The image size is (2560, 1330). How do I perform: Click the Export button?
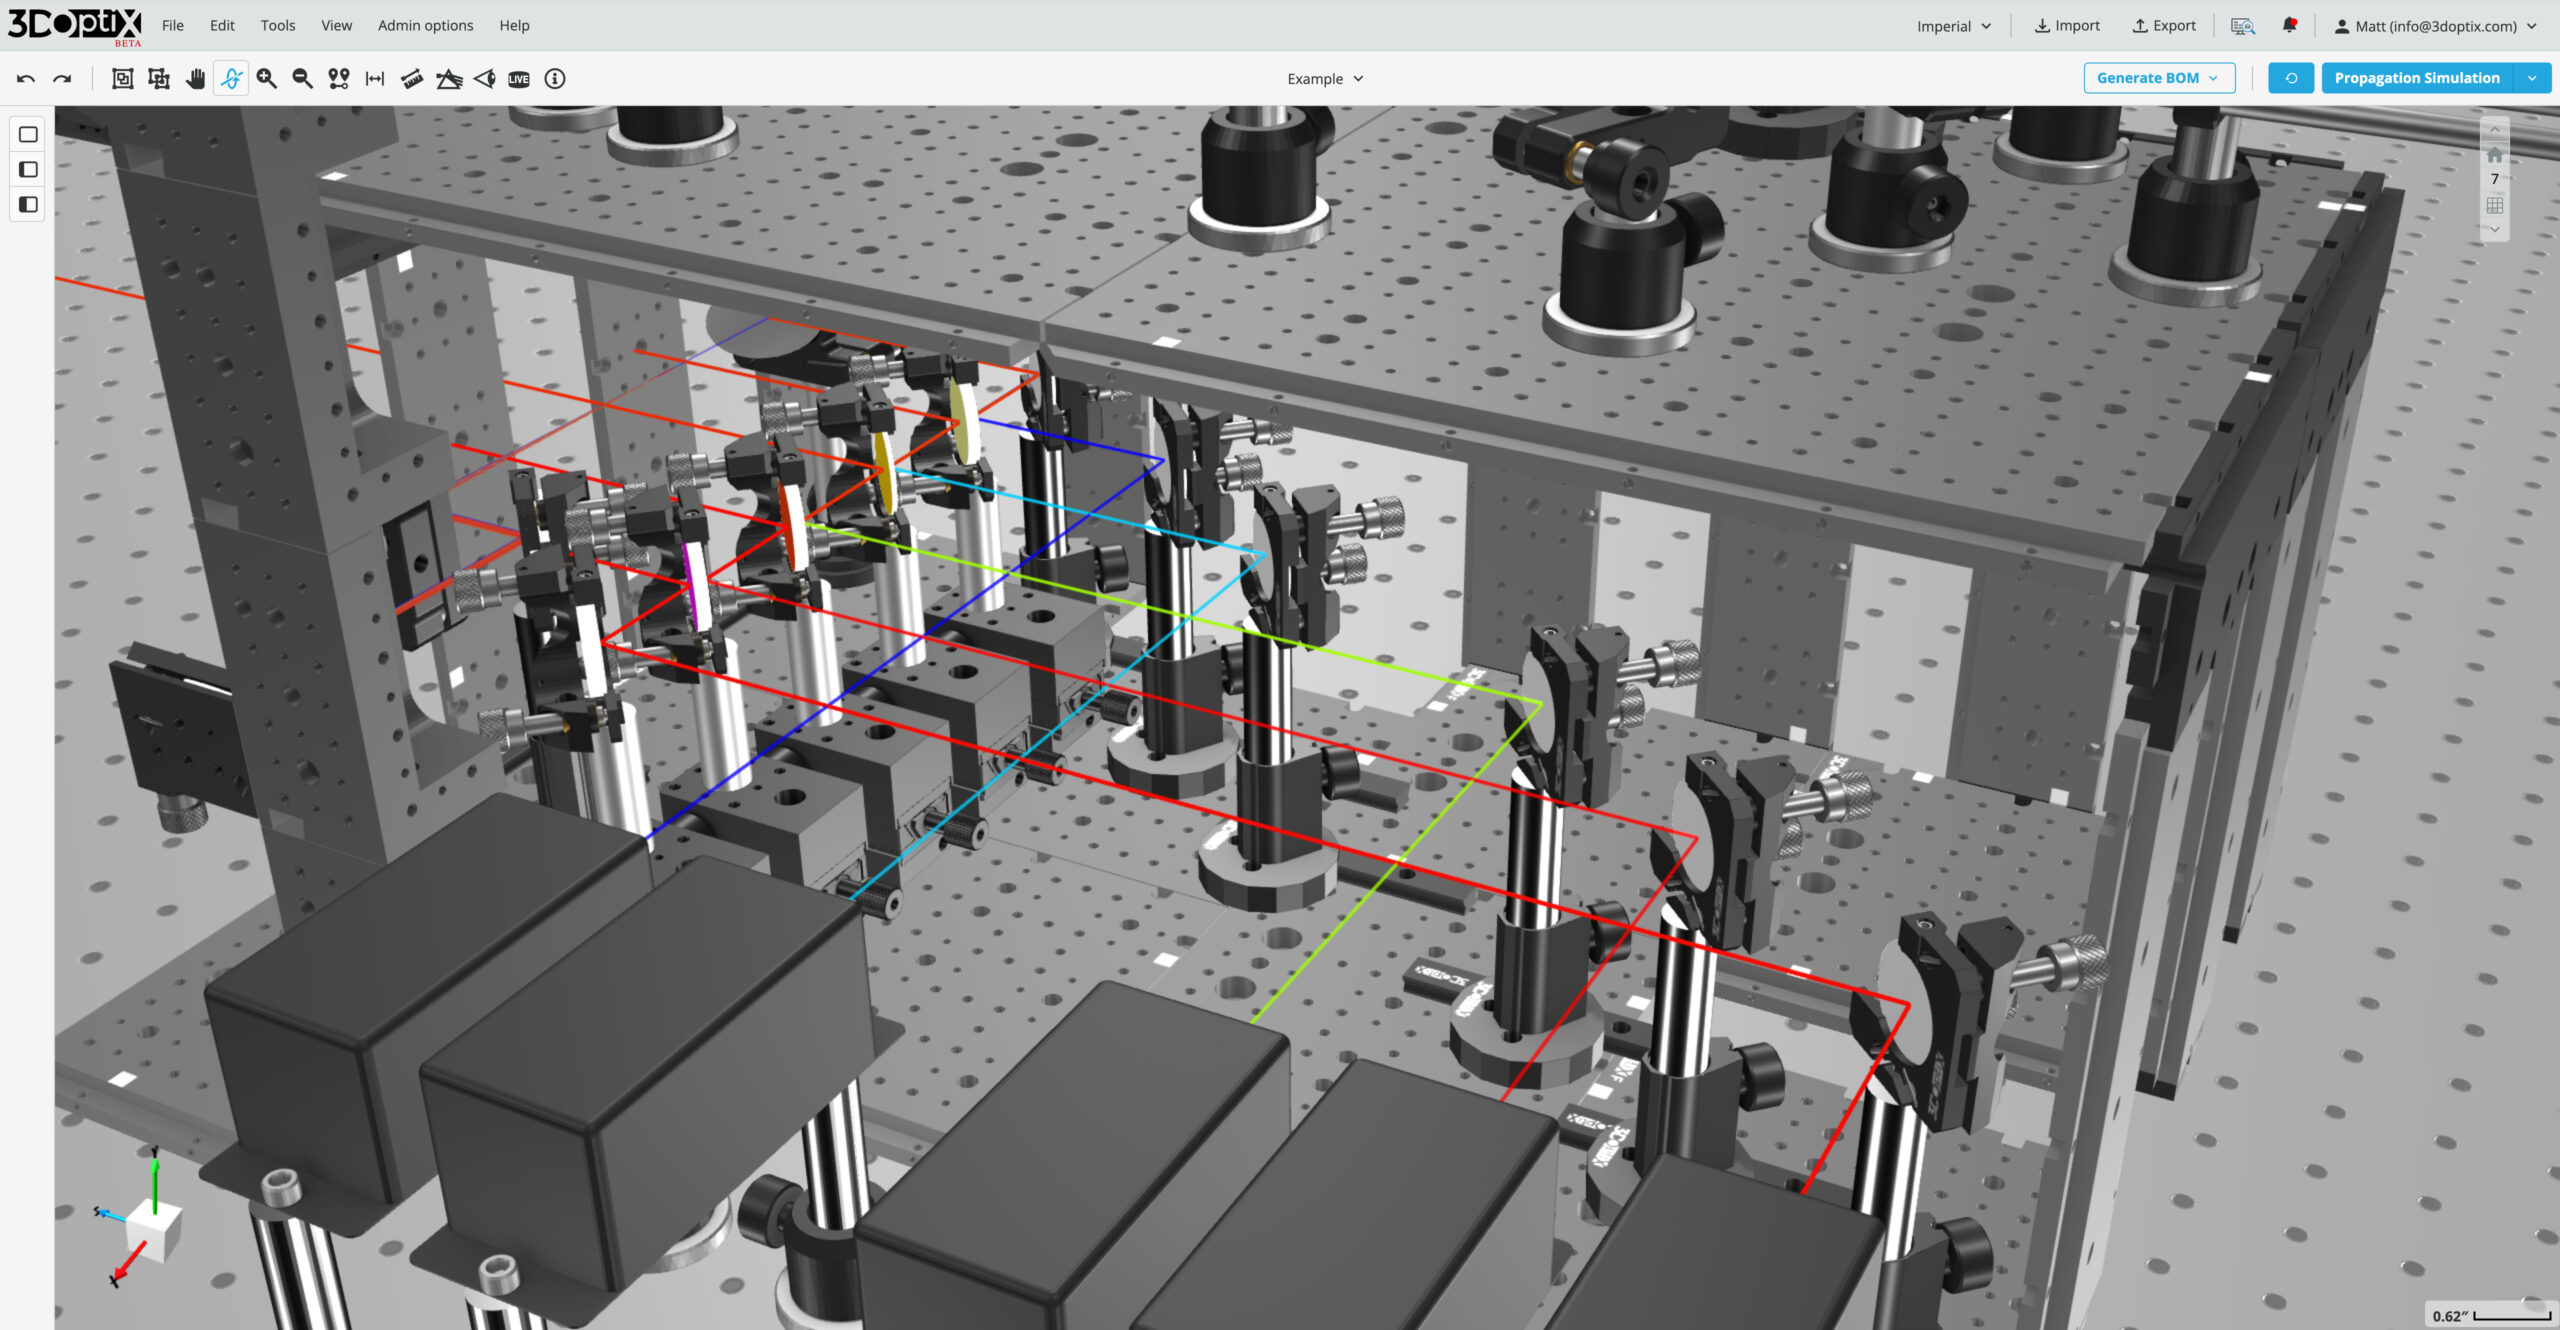tap(2164, 26)
